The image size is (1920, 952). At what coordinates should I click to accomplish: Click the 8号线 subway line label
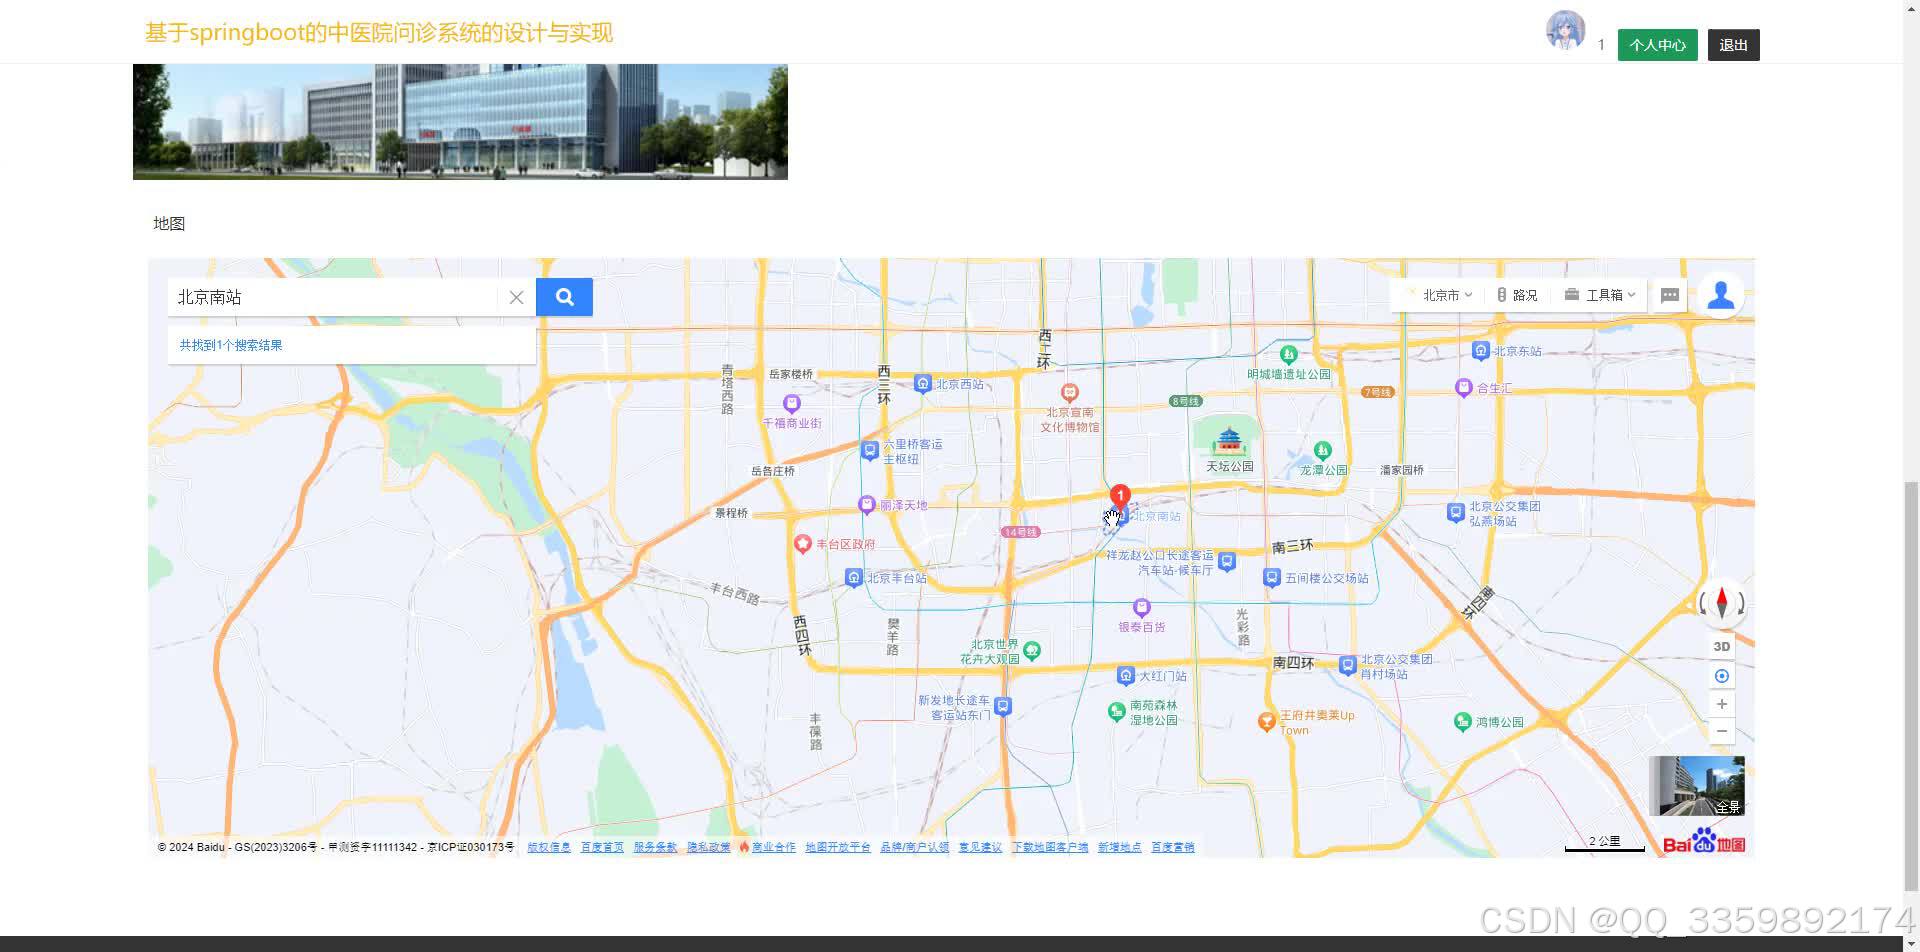point(1186,401)
